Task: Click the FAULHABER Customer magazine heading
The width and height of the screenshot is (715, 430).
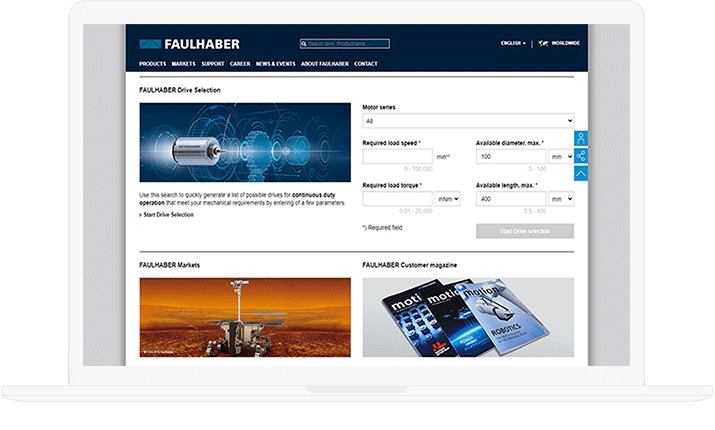Action: click(409, 265)
